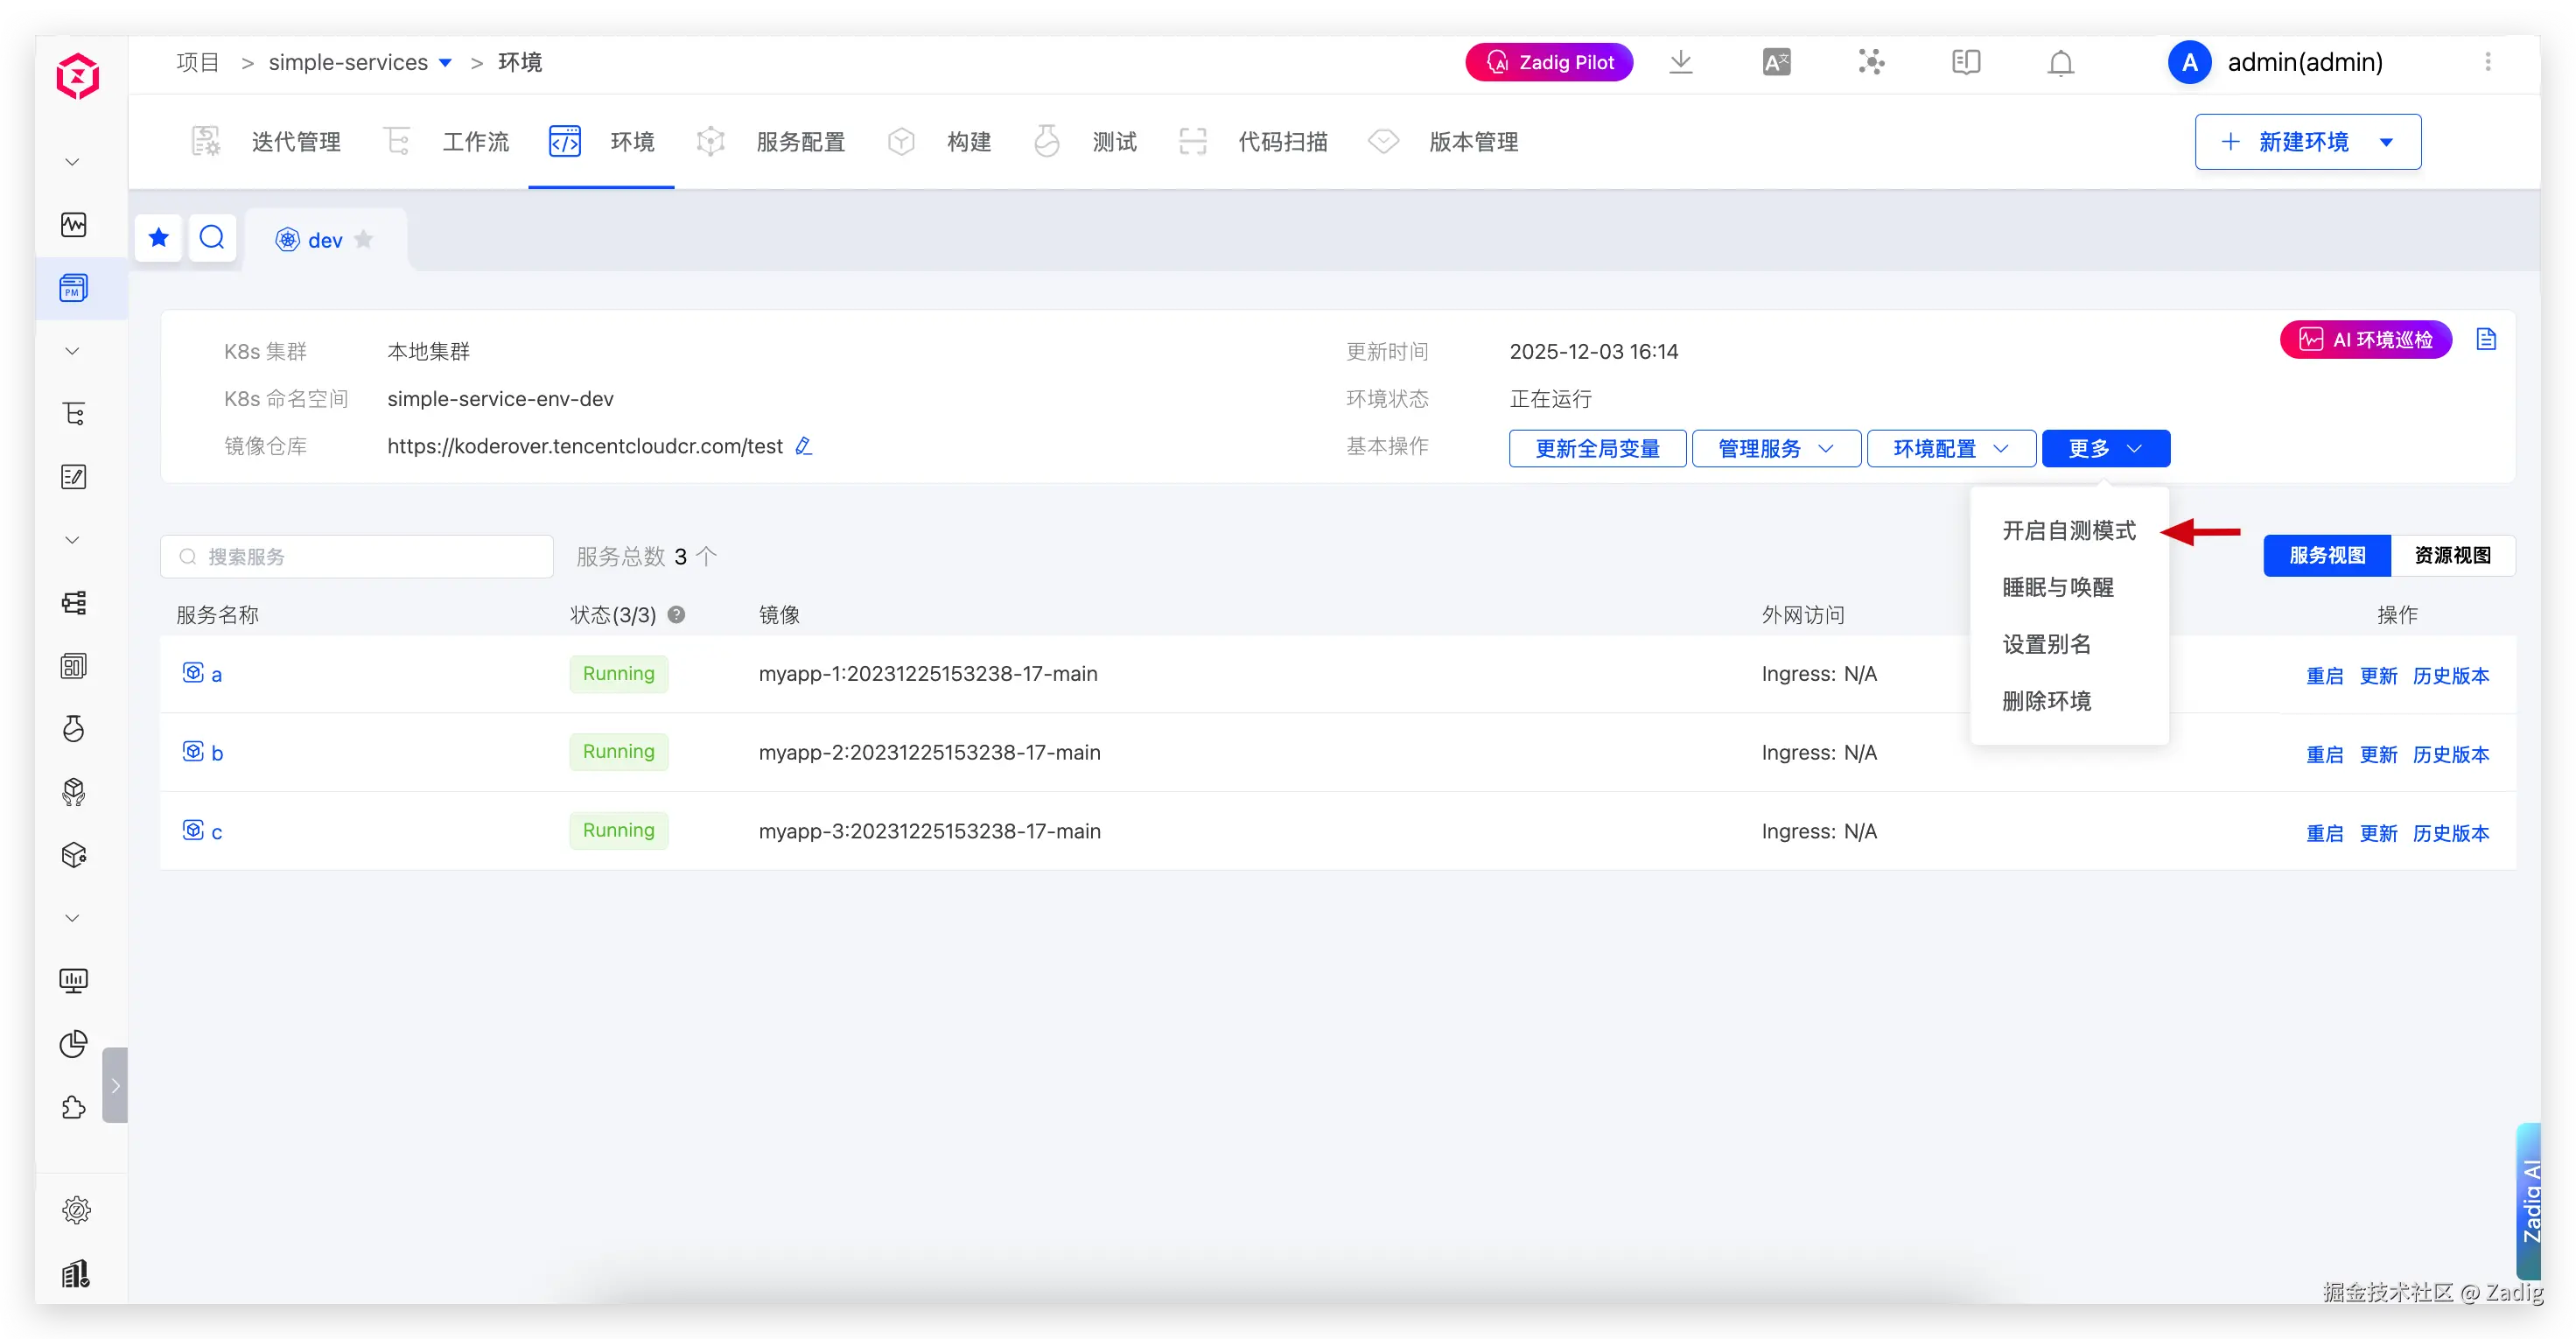The width and height of the screenshot is (2576, 1339).
Task: Select 开启自测模式 from the menu
Action: 2068,531
